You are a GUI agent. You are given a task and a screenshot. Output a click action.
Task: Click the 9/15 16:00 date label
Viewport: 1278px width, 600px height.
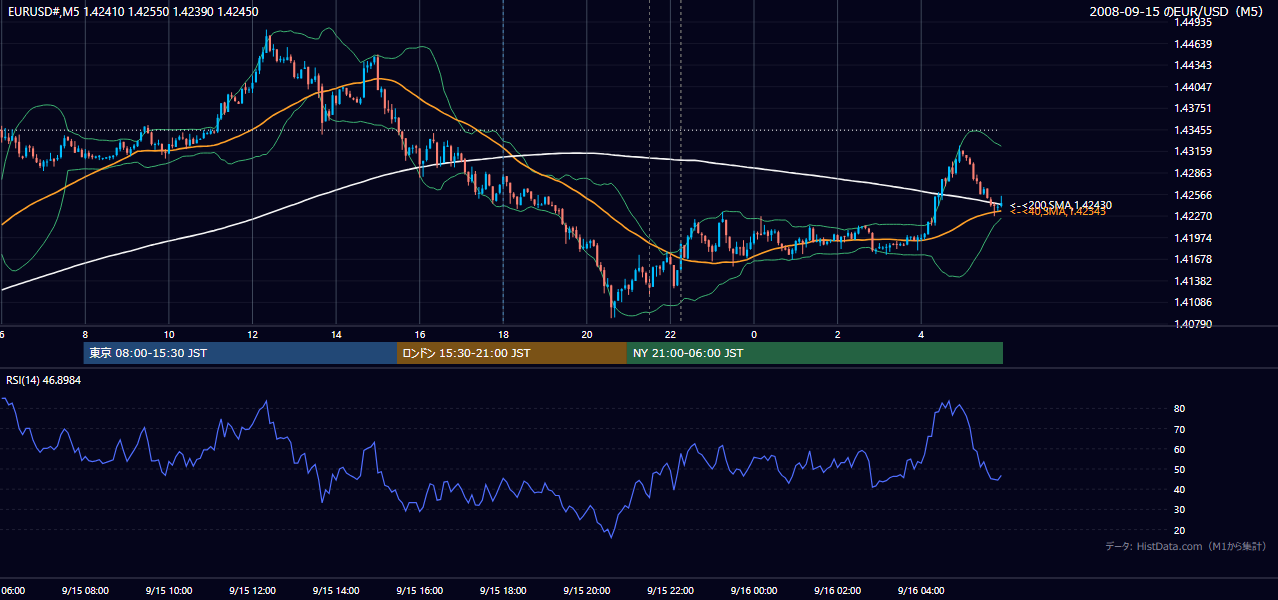click(x=419, y=591)
